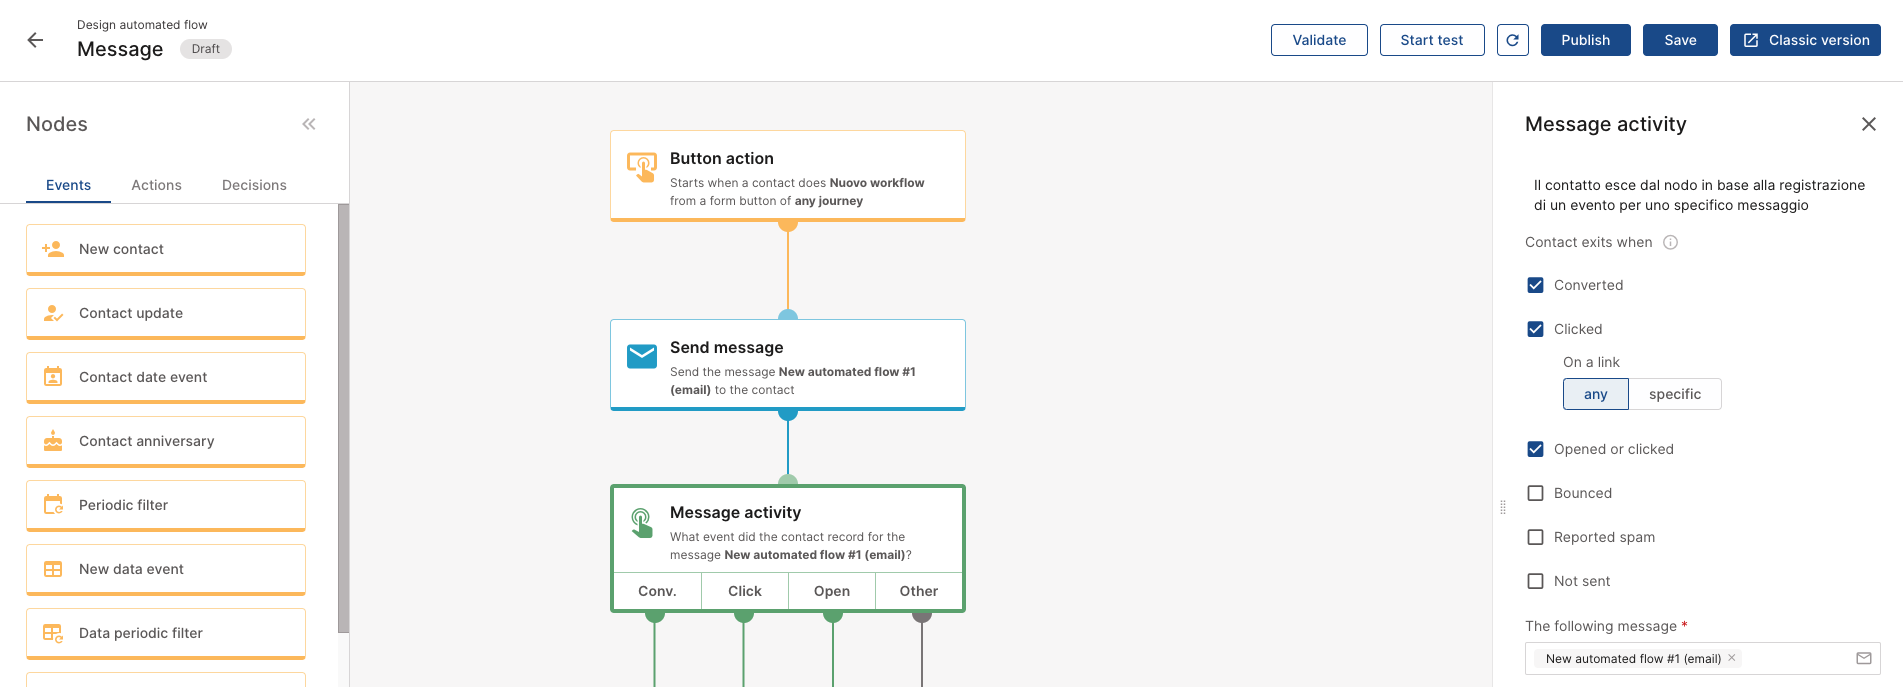Select the Send message envelope icon
The image size is (1903, 687).
click(x=641, y=356)
